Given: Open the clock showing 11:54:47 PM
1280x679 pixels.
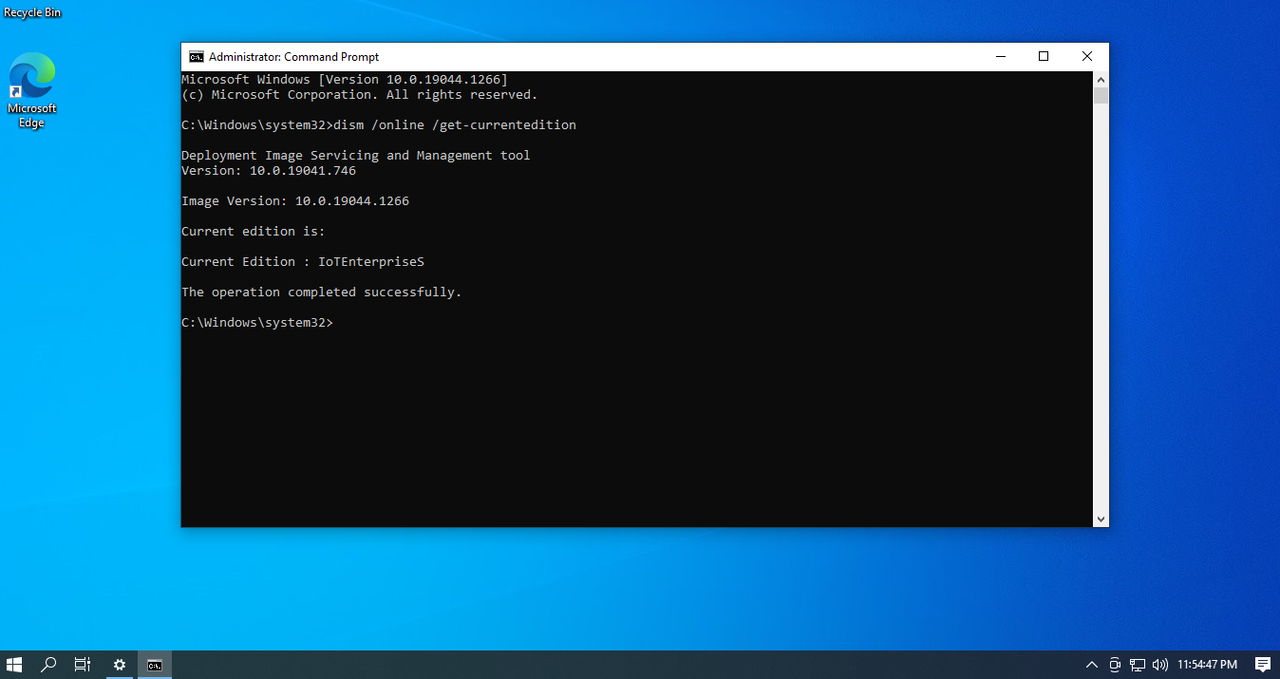Looking at the screenshot, I should [1207, 664].
